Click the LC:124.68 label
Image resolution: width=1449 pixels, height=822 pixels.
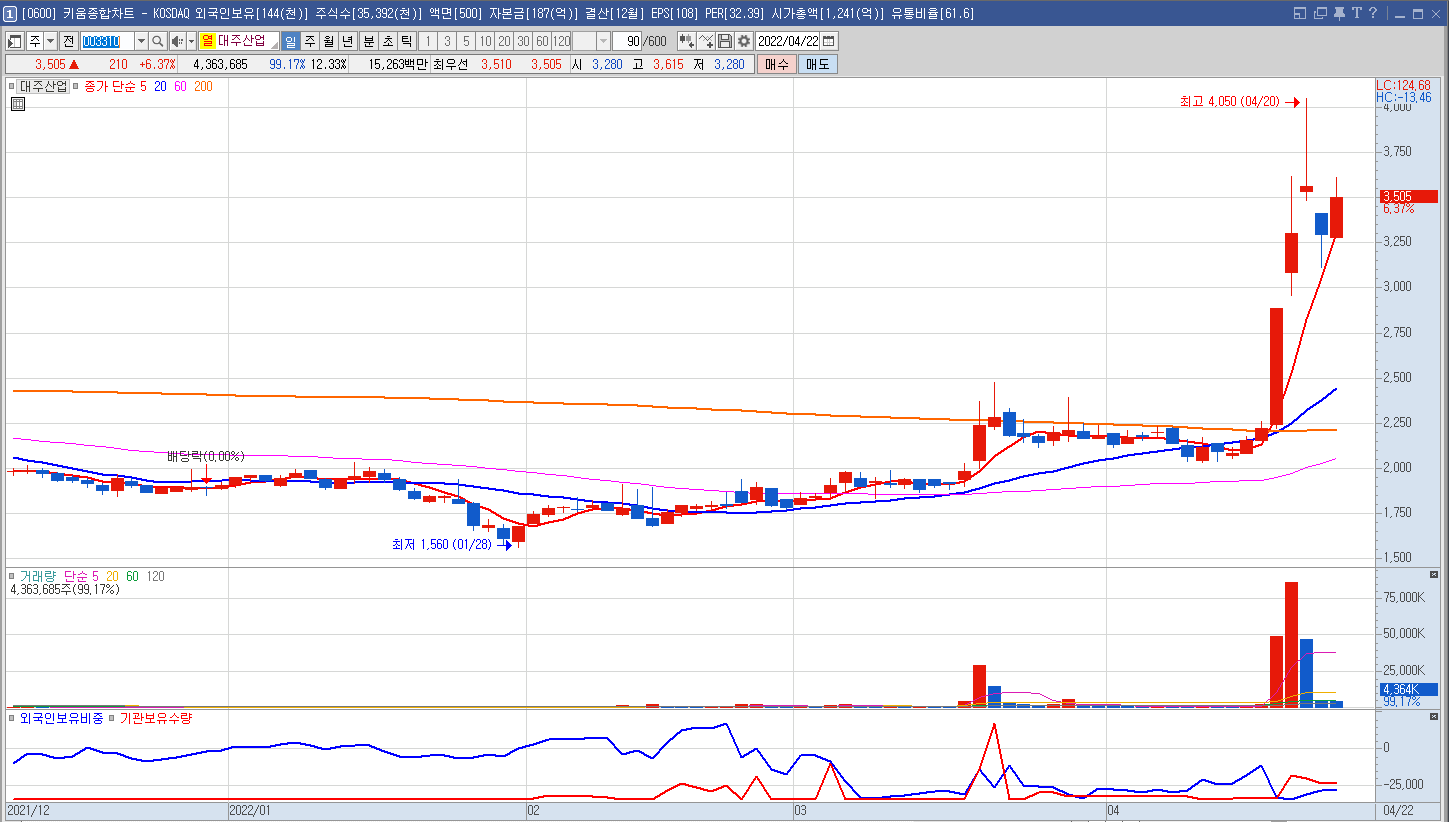[x=1403, y=85]
